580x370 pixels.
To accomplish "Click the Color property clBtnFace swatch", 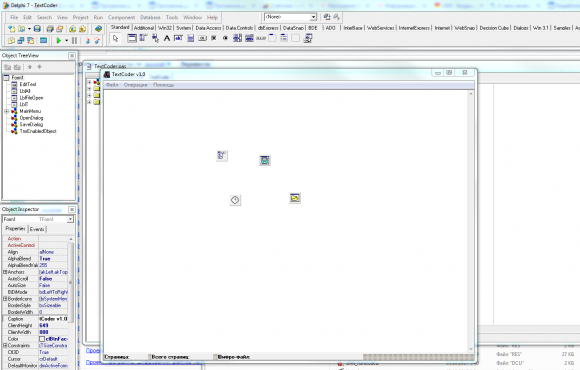I will click(42, 339).
